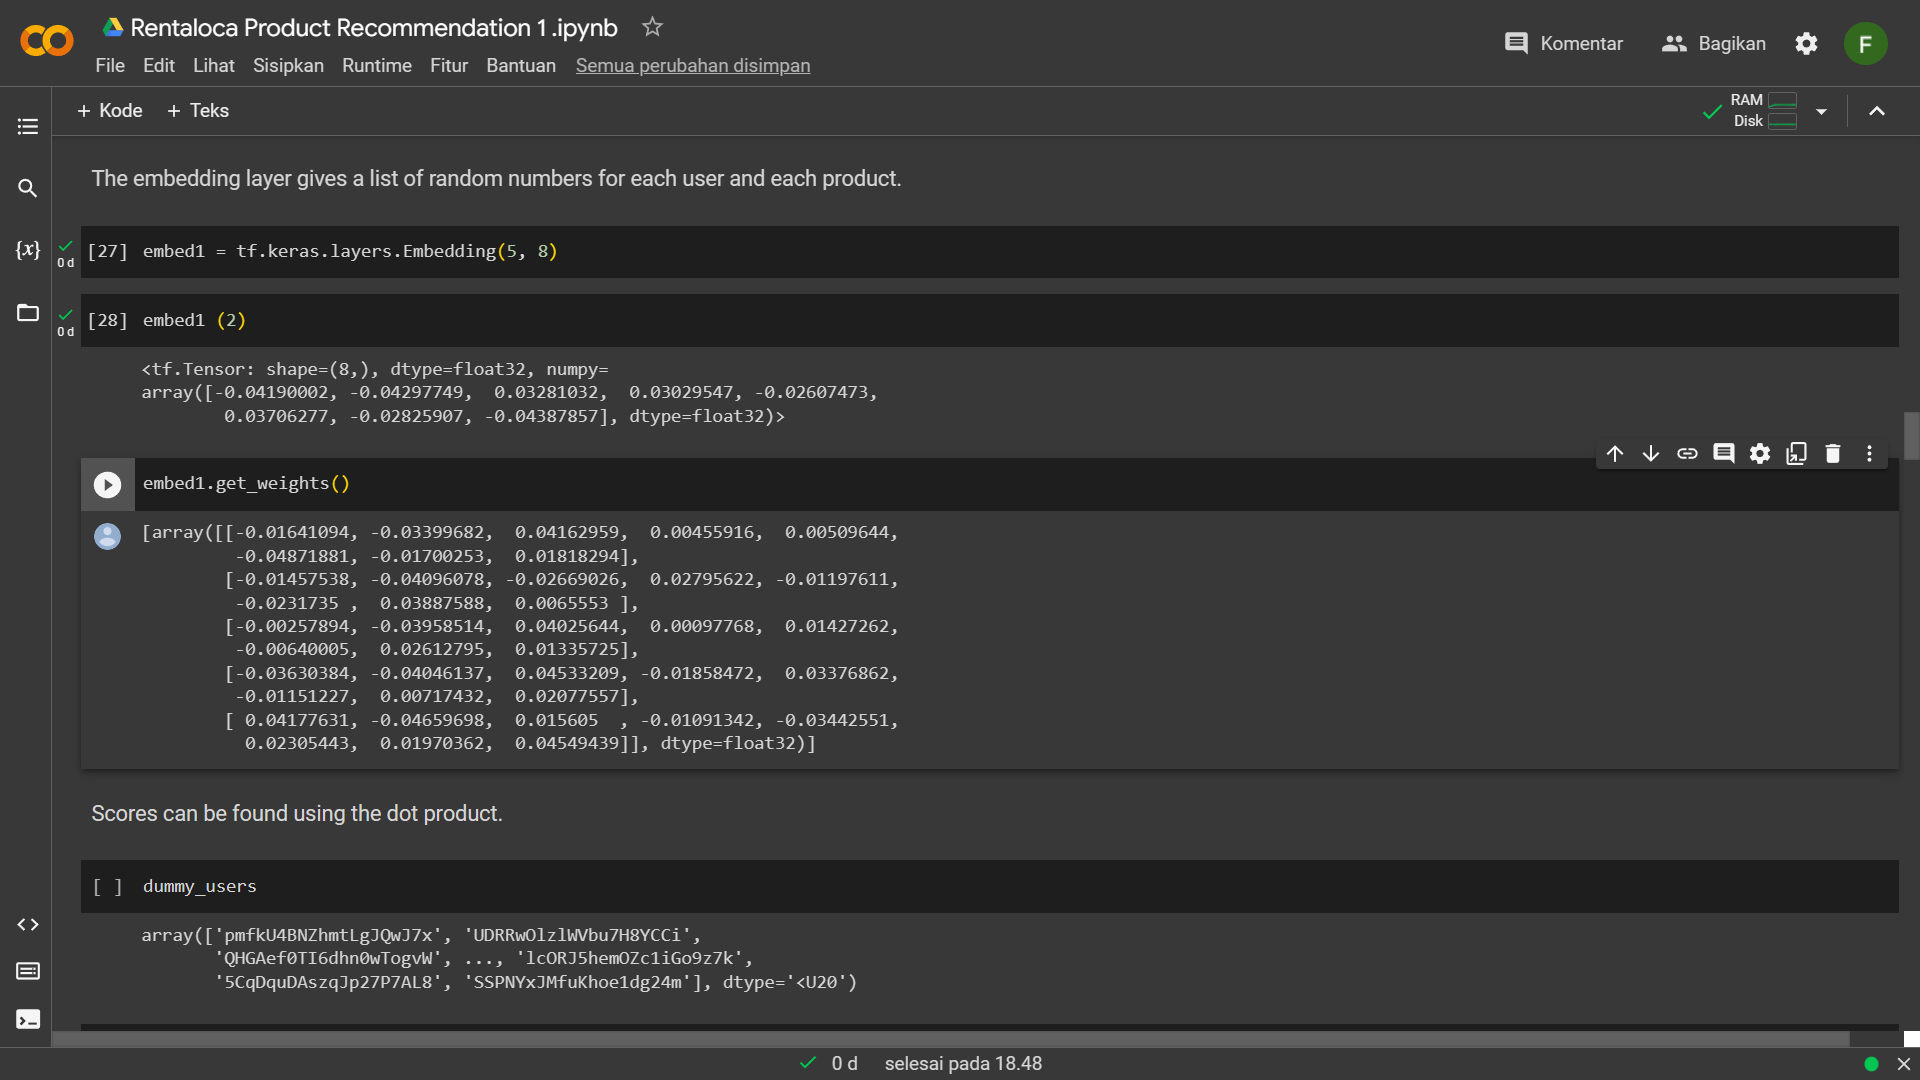Open more cell actions via three-dot menu
The height and width of the screenshot is (1080, 1920).
pos(1870,453)
